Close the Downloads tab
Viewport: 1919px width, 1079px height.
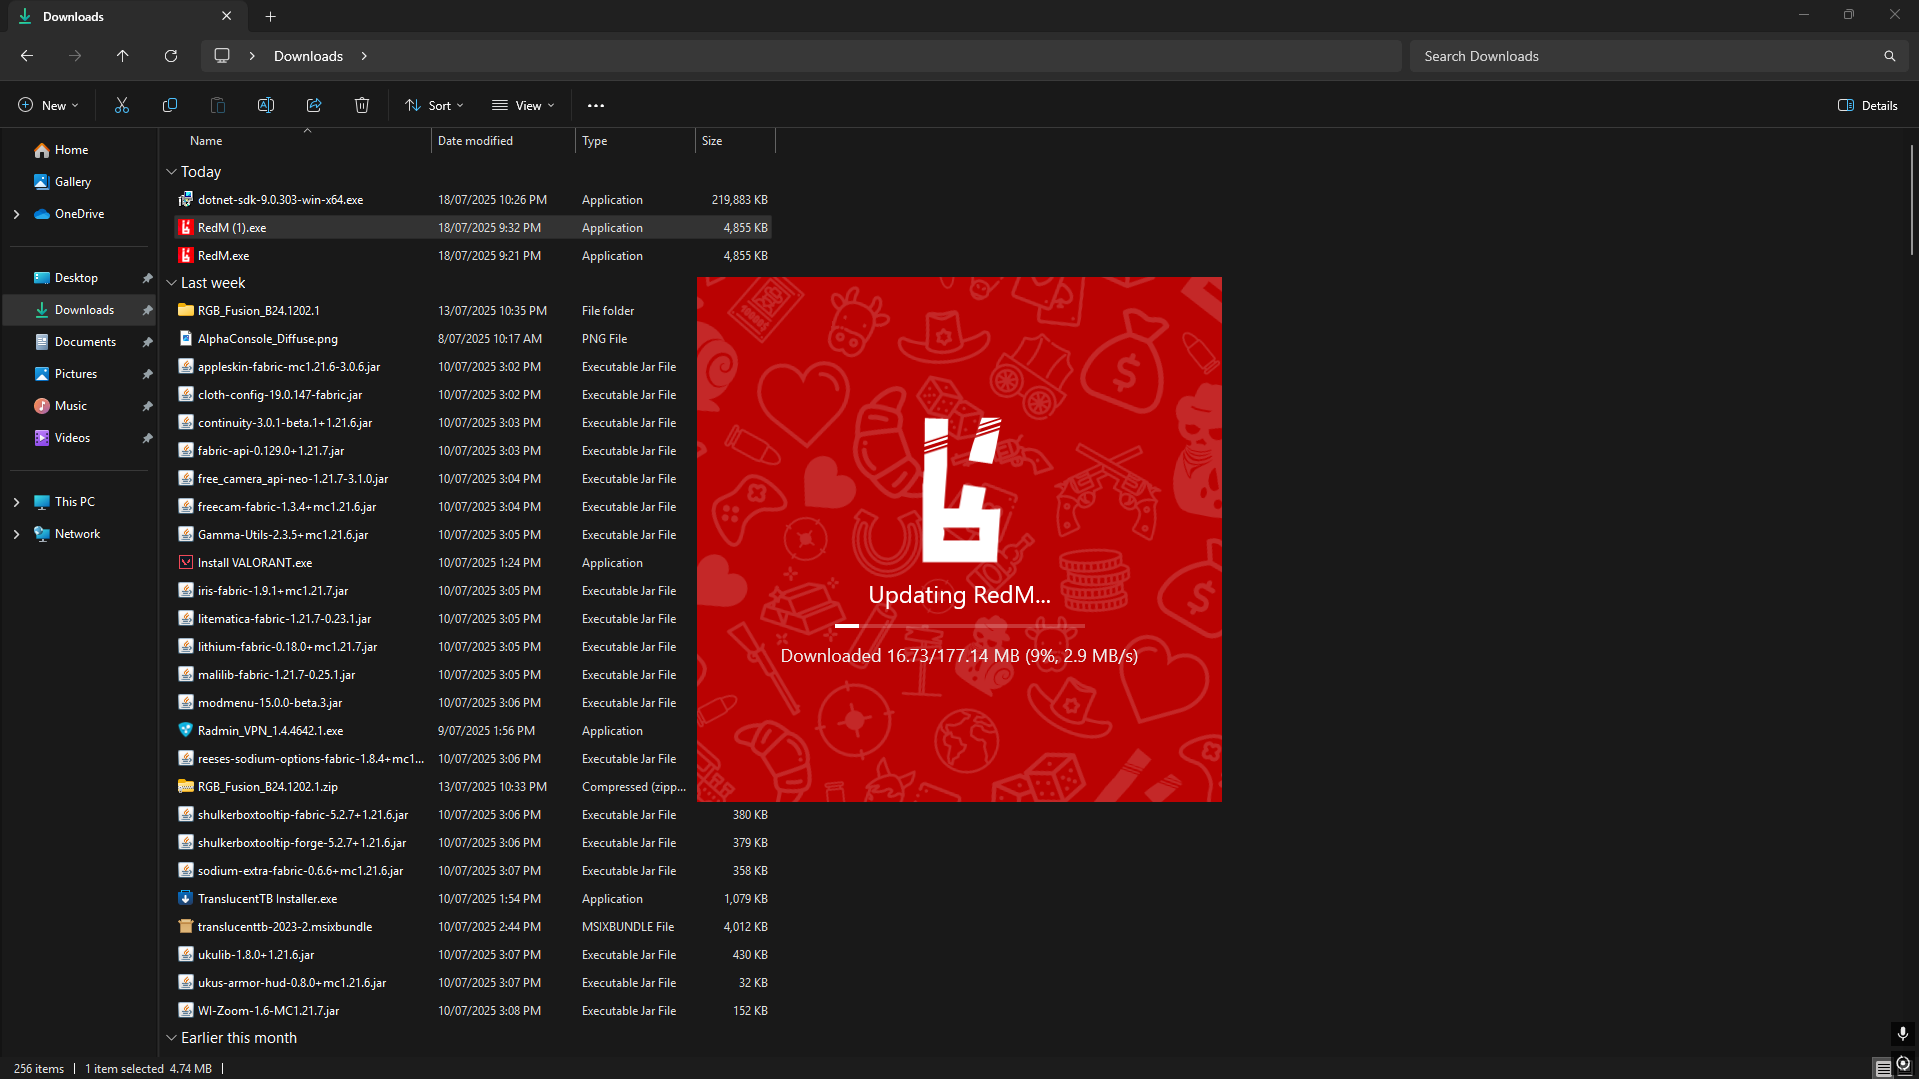click(x=227, y=16)
